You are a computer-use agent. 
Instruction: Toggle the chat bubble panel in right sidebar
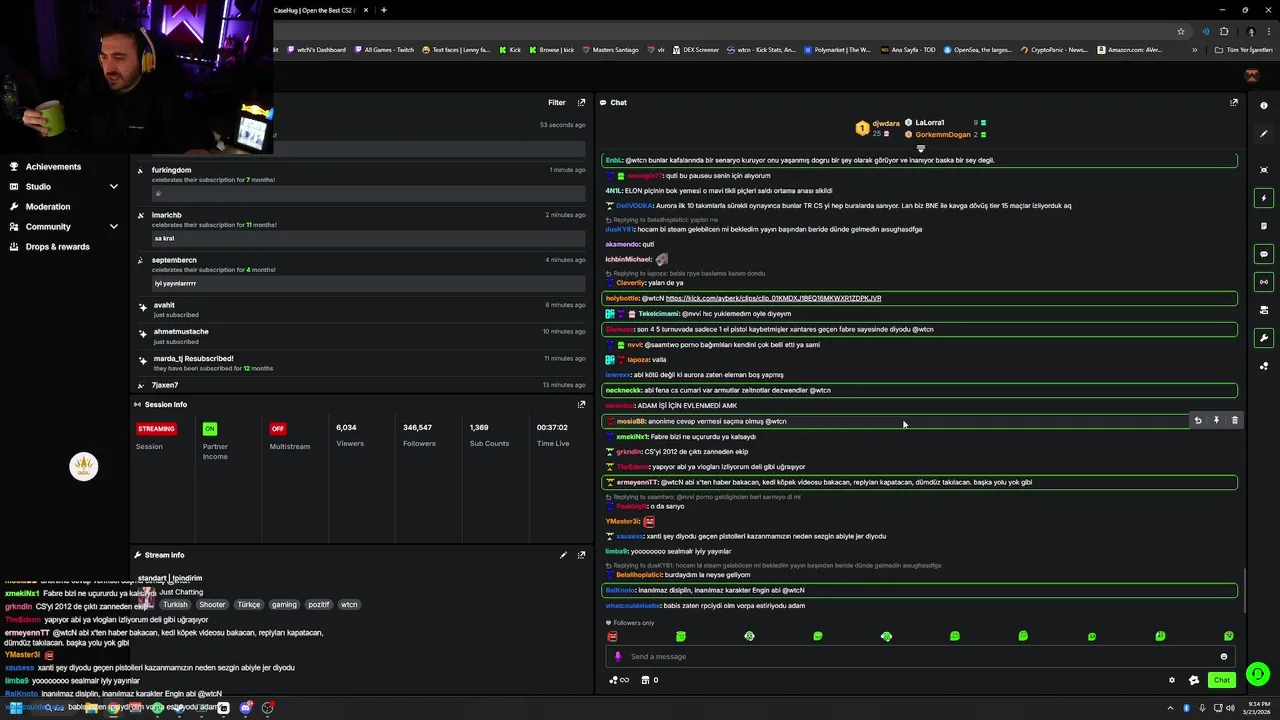click(1264, 254)
